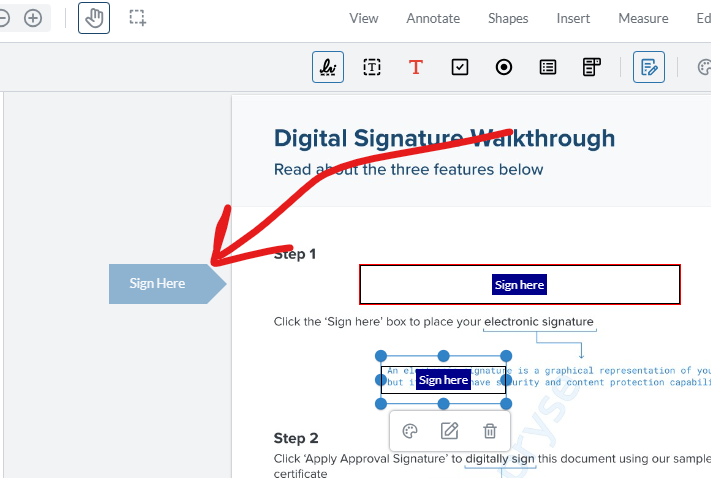Switch to the Annotate tab
Screen dimensions: 711x478
(x=433, y=18)
